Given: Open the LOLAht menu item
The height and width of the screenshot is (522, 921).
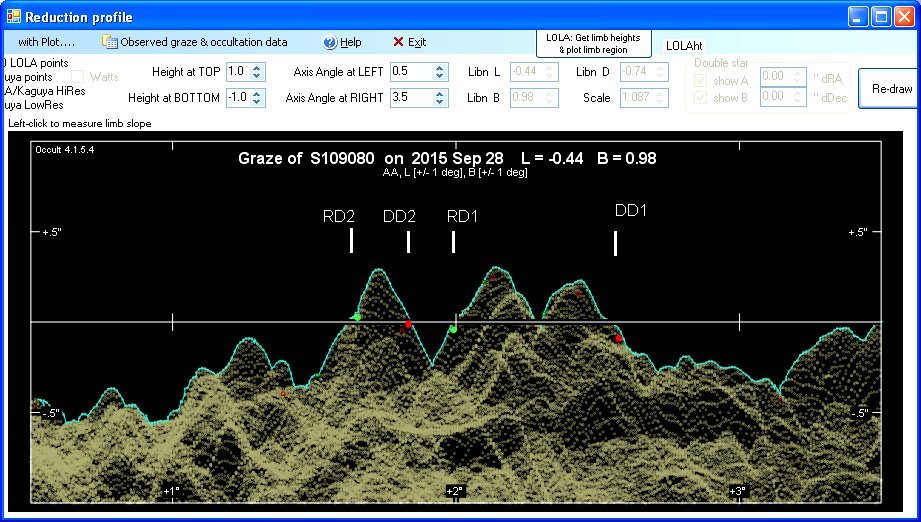Looking at the screenshot, I should 686,46.
